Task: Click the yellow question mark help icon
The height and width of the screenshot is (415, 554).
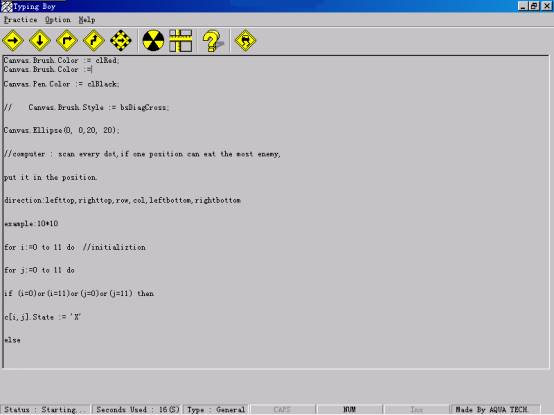Action: [x=212, y=41]
